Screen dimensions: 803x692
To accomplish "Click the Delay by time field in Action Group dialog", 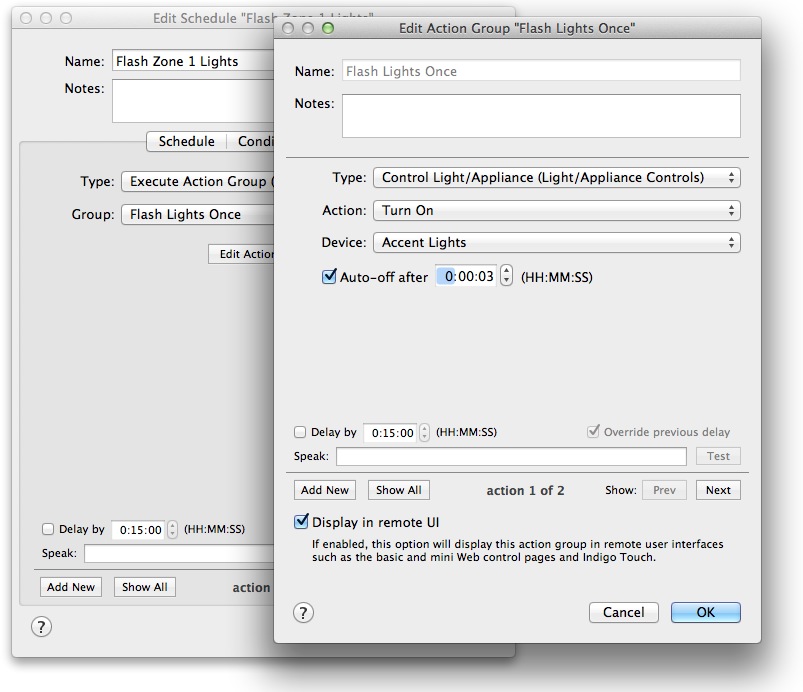I will pos(390,433).
